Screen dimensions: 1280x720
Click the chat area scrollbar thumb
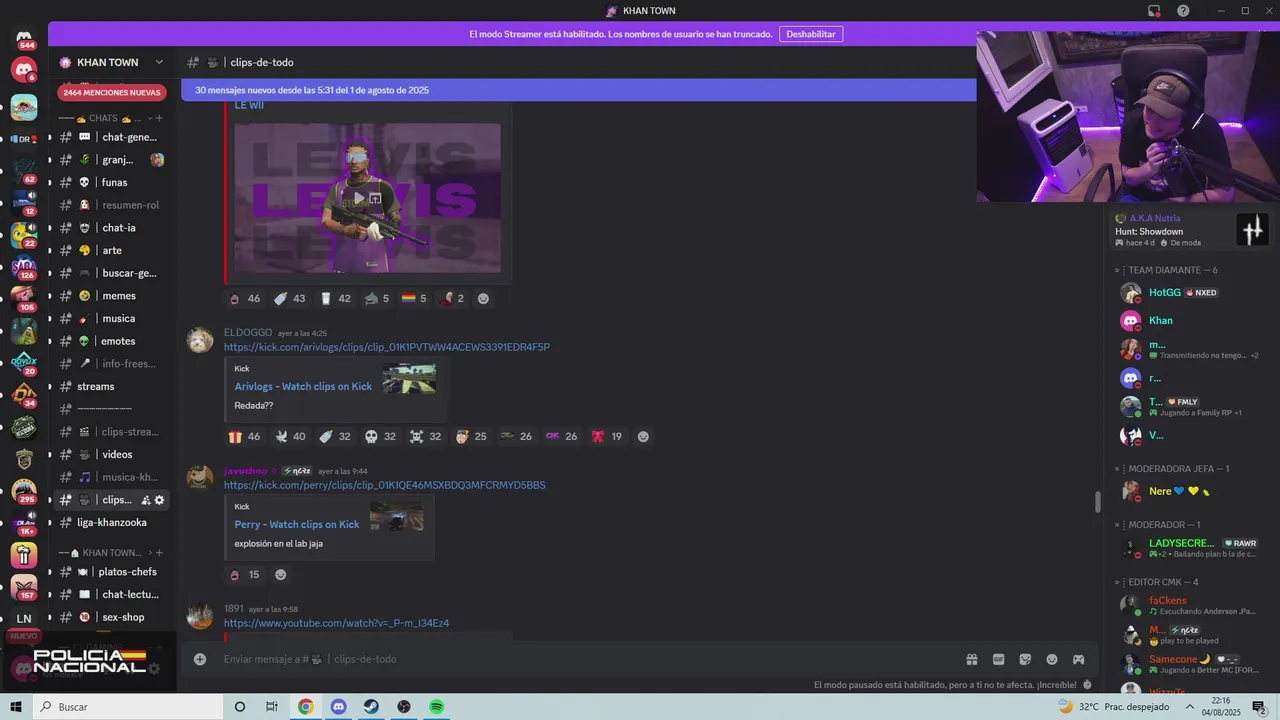[x=1097, y=501]
